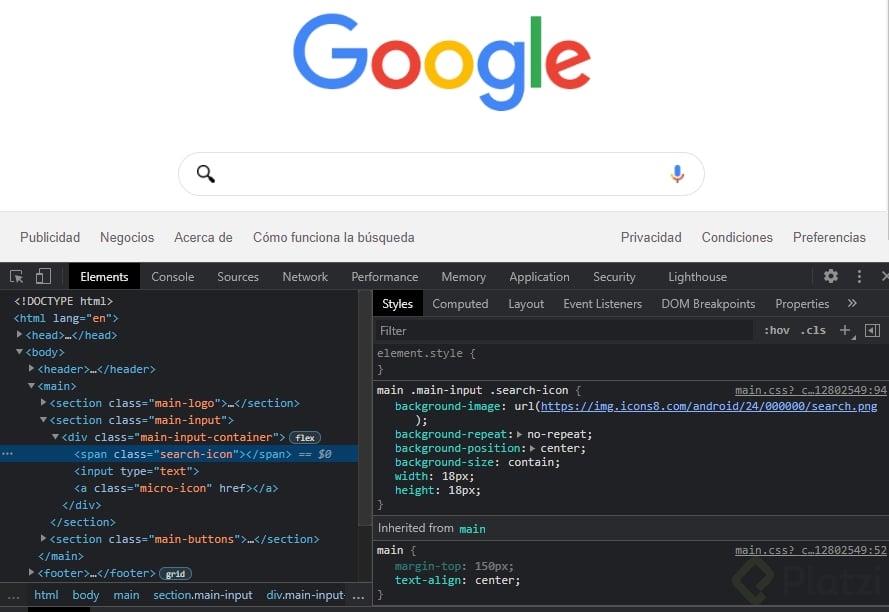889x612 pixels.
Task: Switch to the Console tab
Action: (172, 277)
